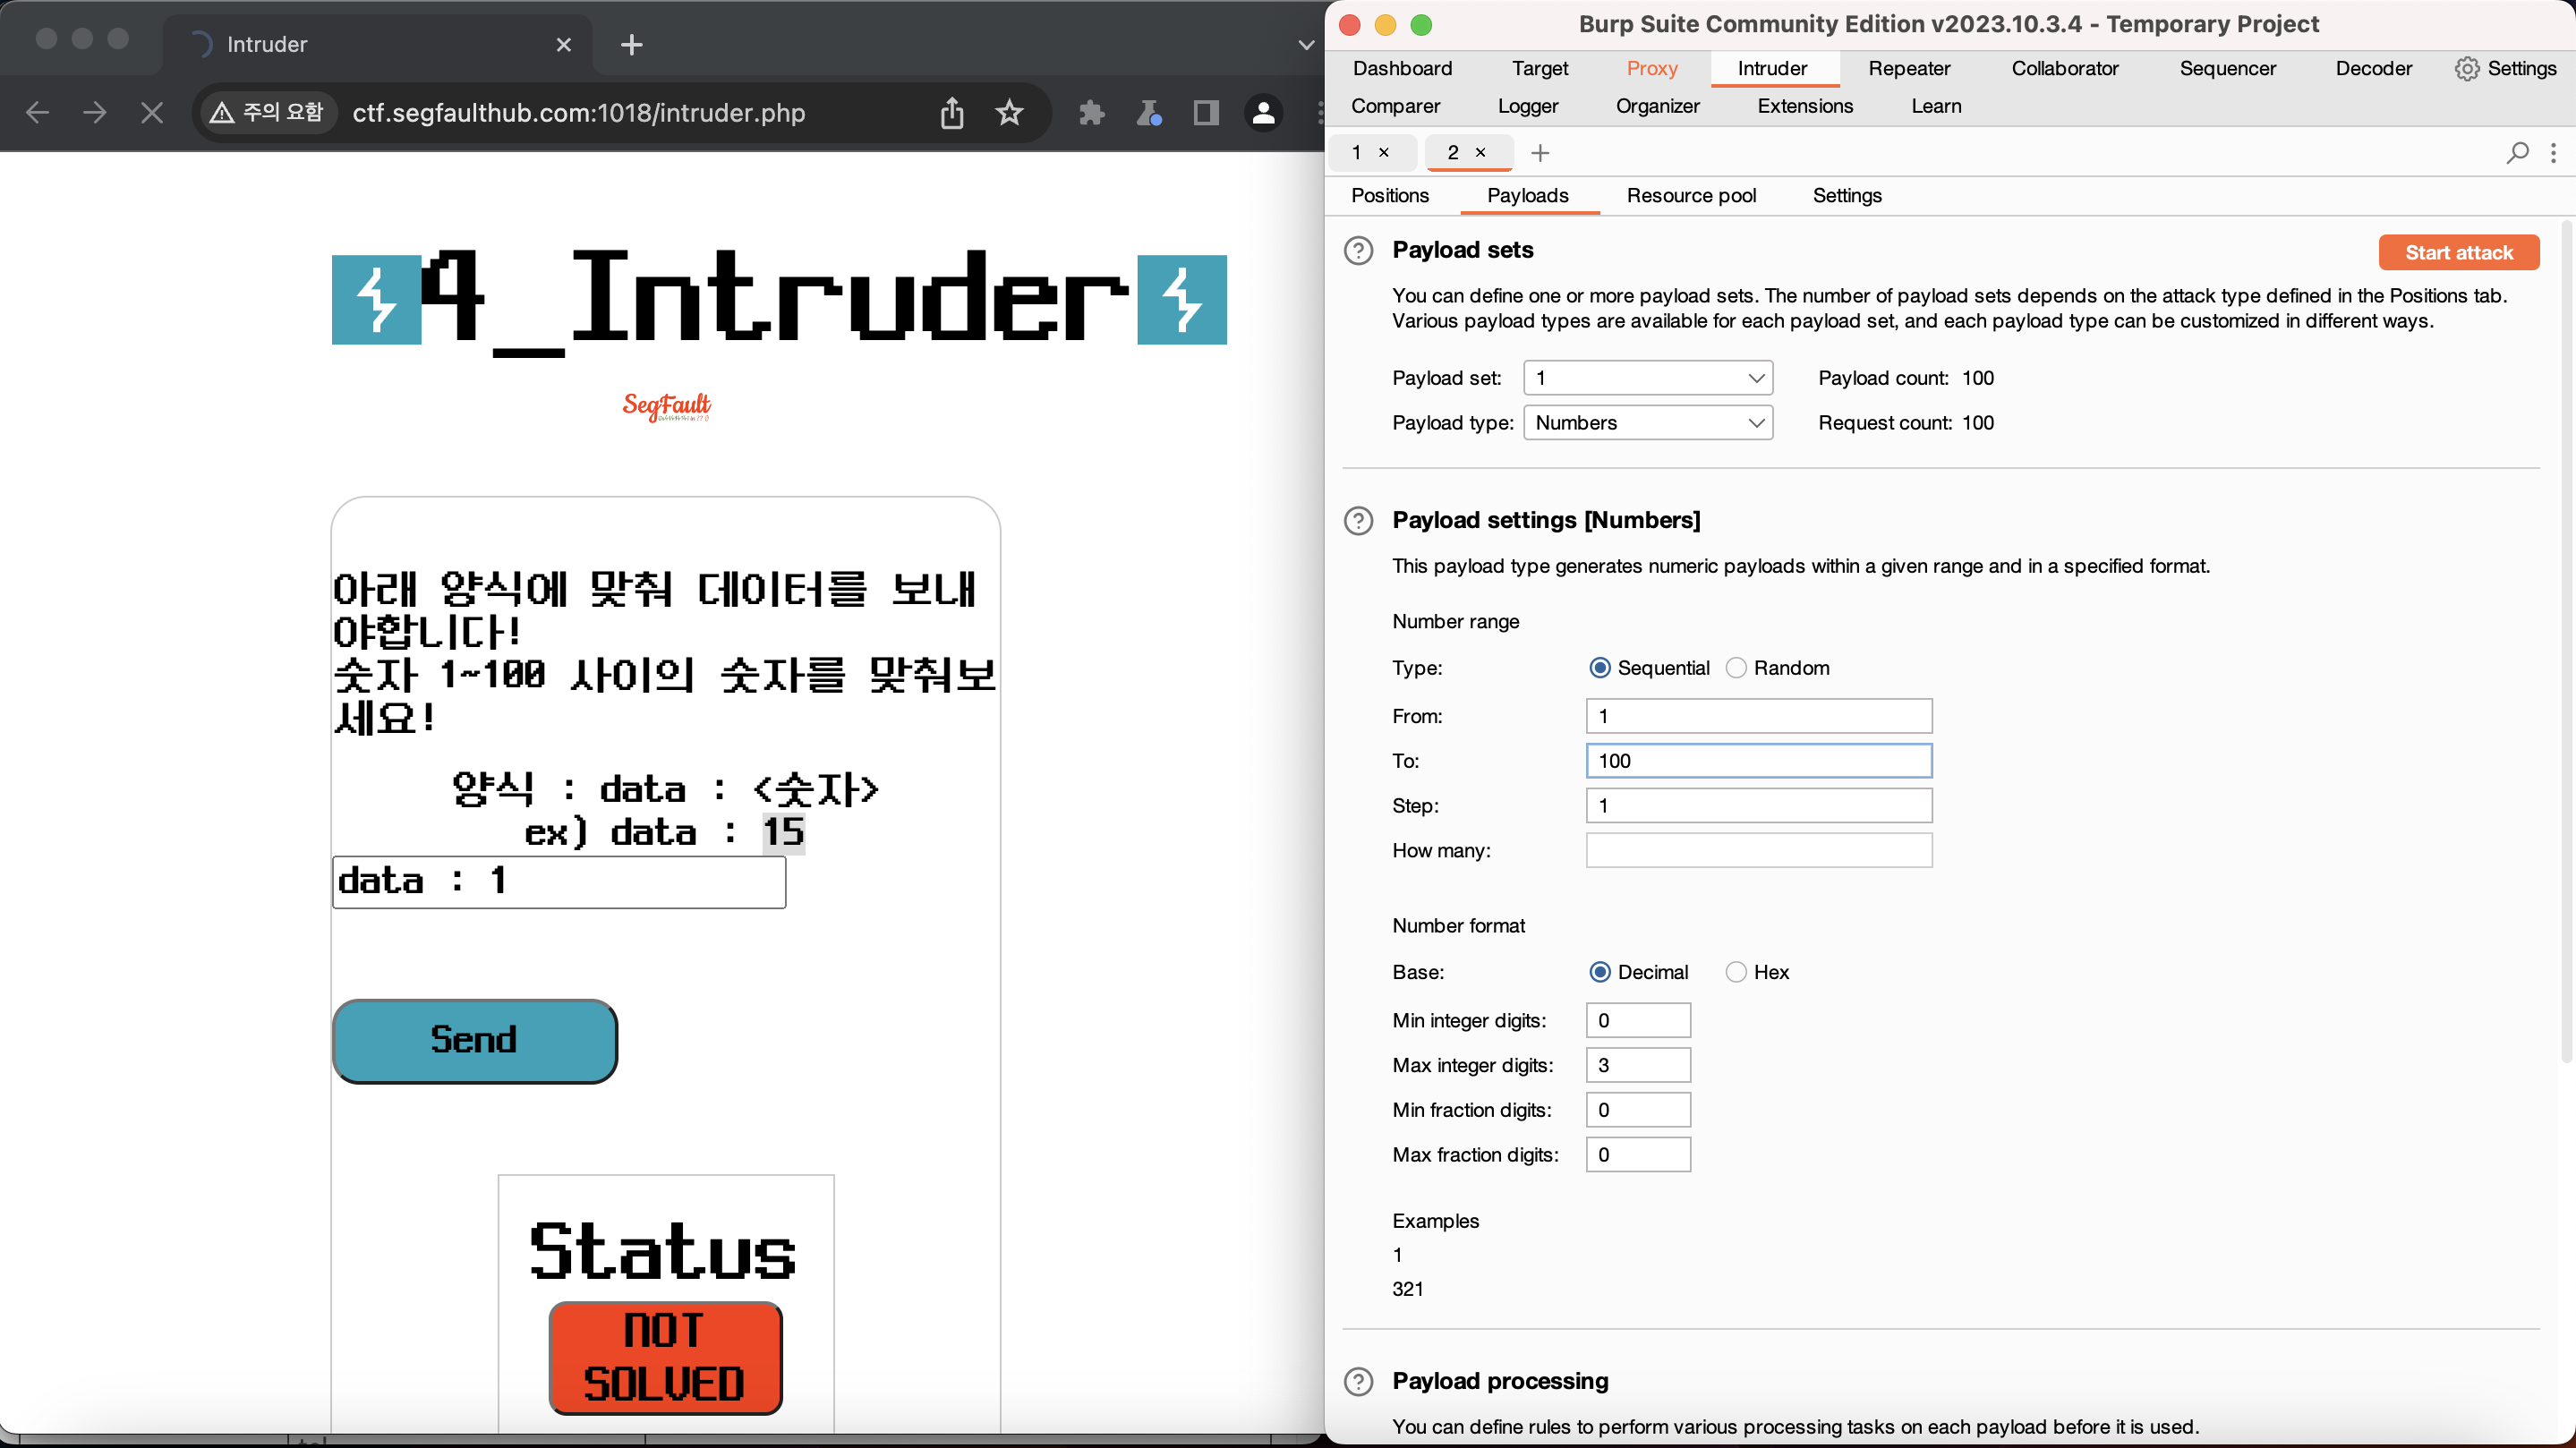Select Intruder attack tab 1

[1357, 152]
